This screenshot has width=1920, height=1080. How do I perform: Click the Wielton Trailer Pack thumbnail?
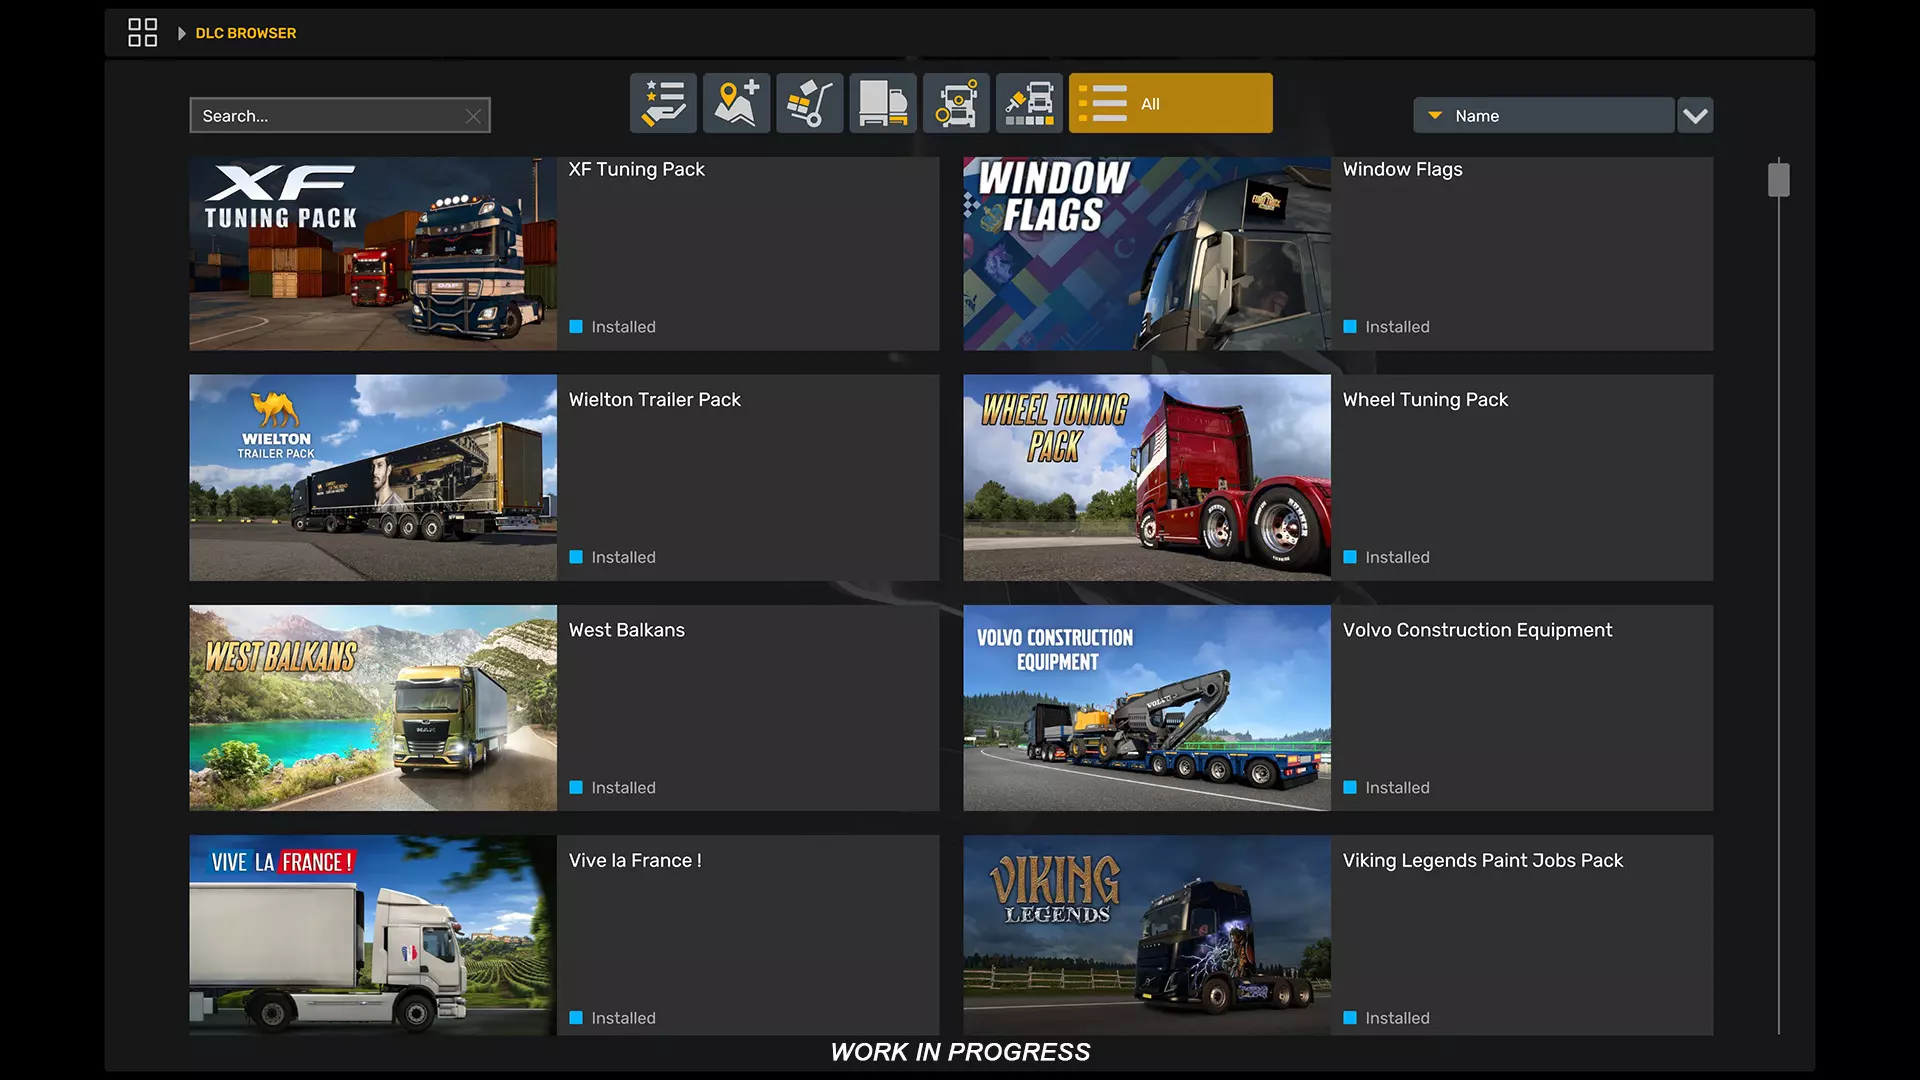[373, 478]
